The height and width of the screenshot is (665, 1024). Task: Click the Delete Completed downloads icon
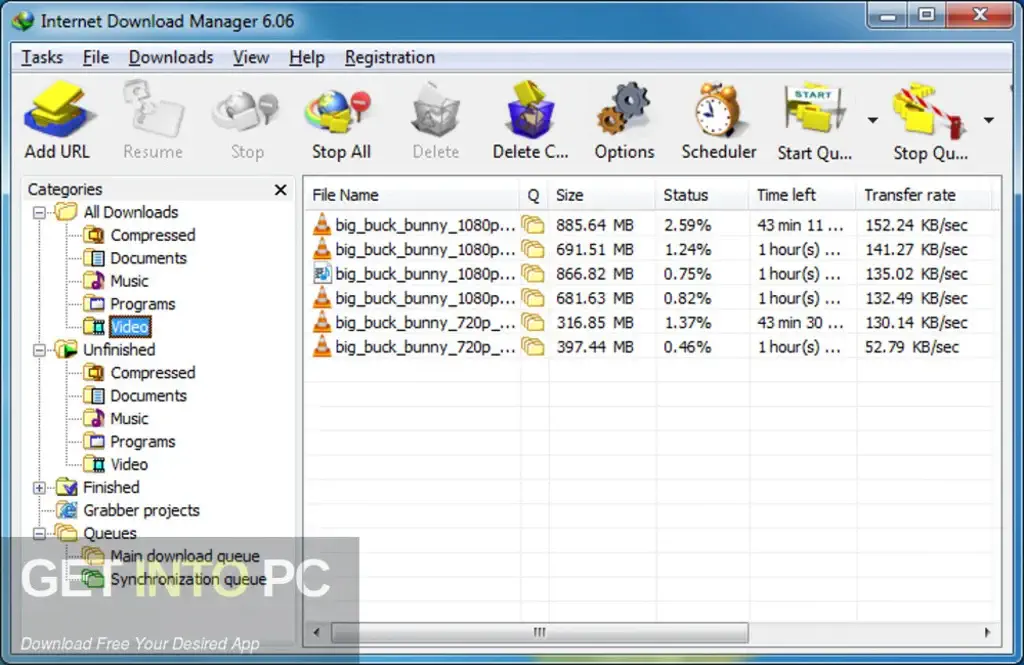529,112
